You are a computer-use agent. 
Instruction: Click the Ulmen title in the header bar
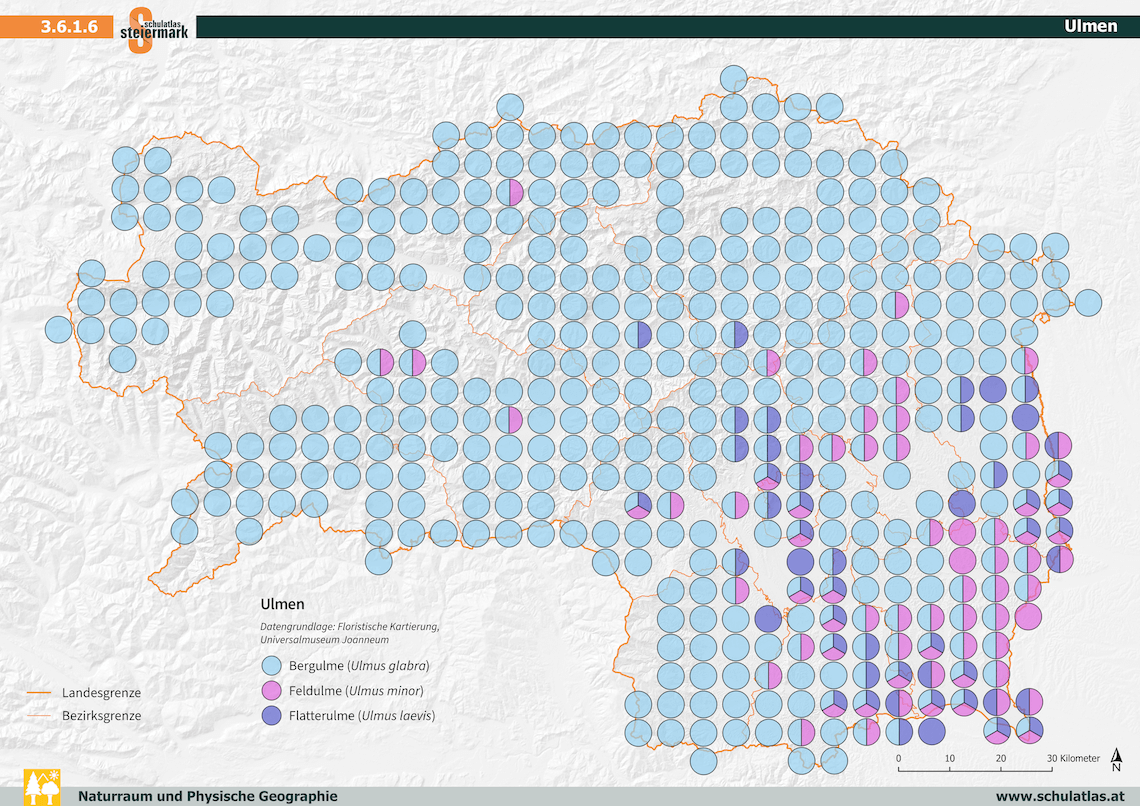1090,27
